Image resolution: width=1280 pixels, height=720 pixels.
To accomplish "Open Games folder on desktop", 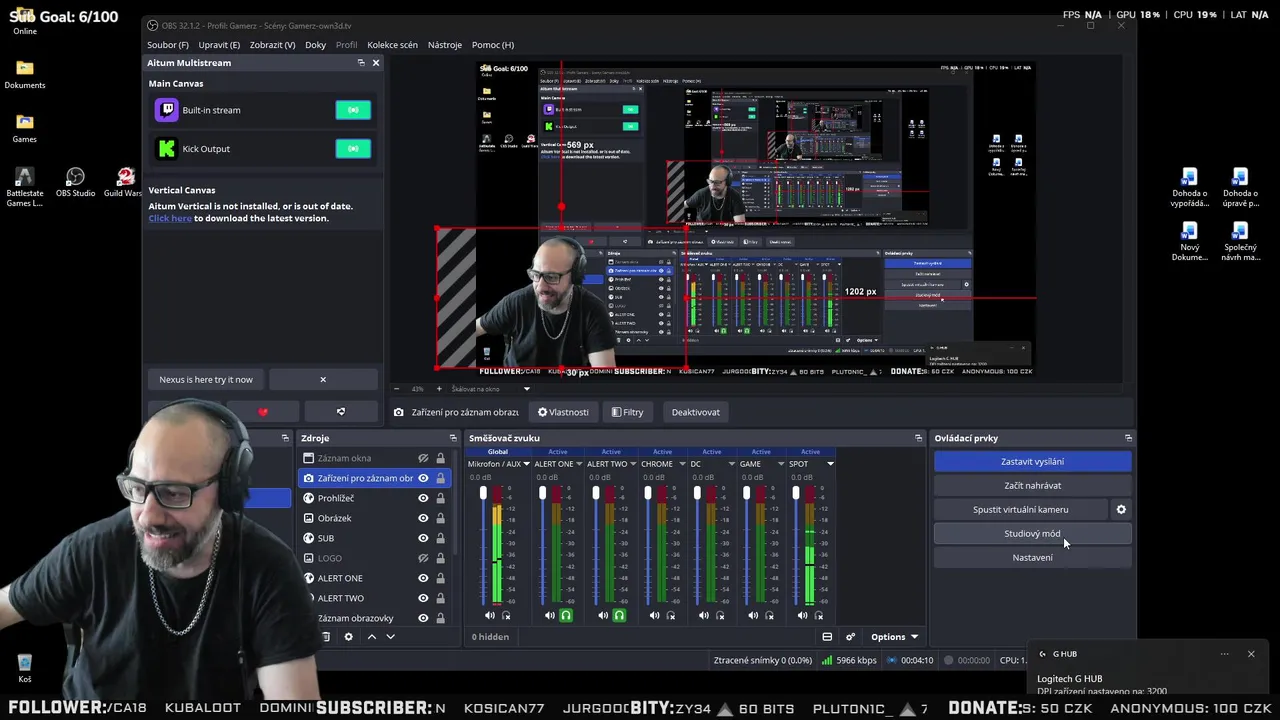I will pyautogui.click(x=25, y=128).
